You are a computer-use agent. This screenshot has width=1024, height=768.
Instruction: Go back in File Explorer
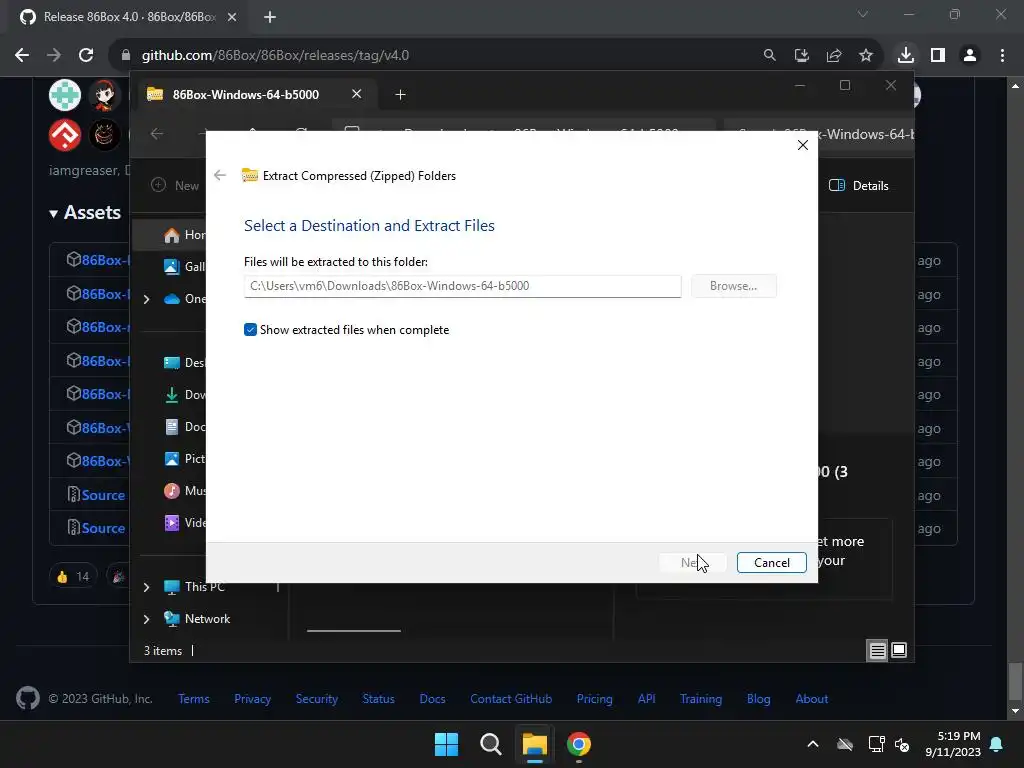pos(157,134)
